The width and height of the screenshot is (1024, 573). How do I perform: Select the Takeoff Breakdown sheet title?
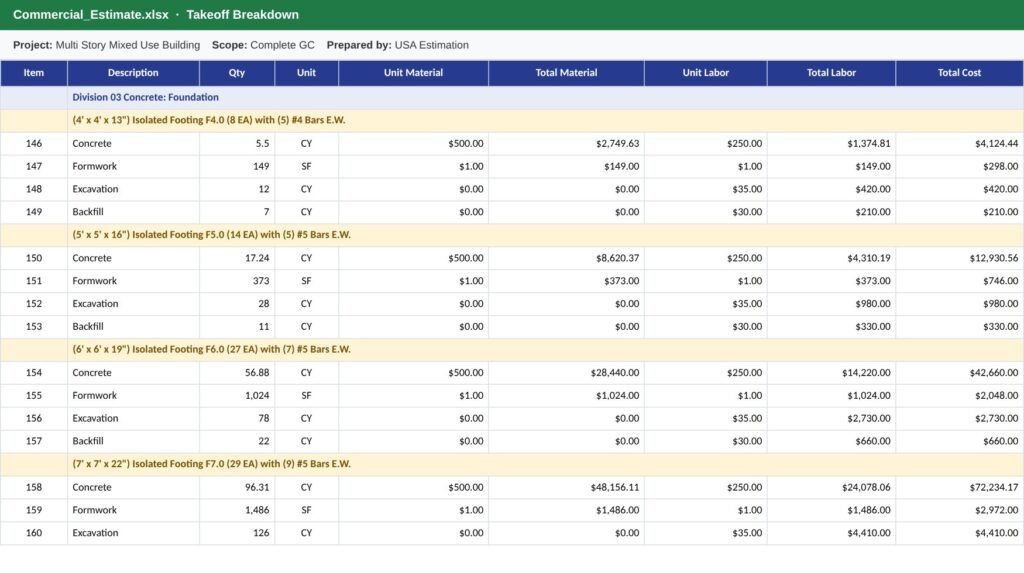[x=242, y=14]
